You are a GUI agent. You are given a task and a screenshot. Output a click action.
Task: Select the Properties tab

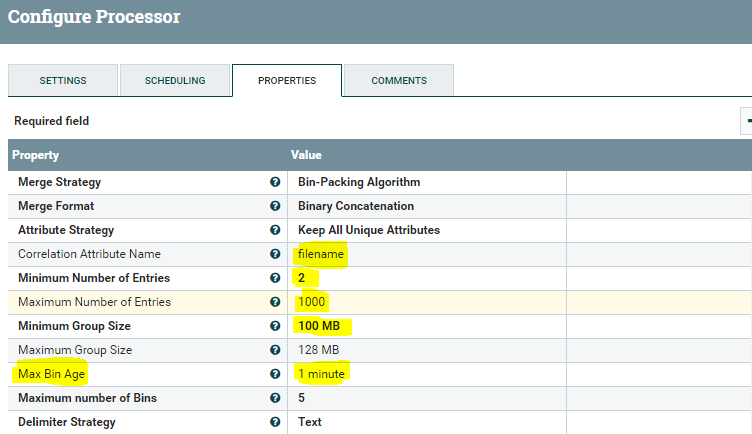[x=287, y=81]
